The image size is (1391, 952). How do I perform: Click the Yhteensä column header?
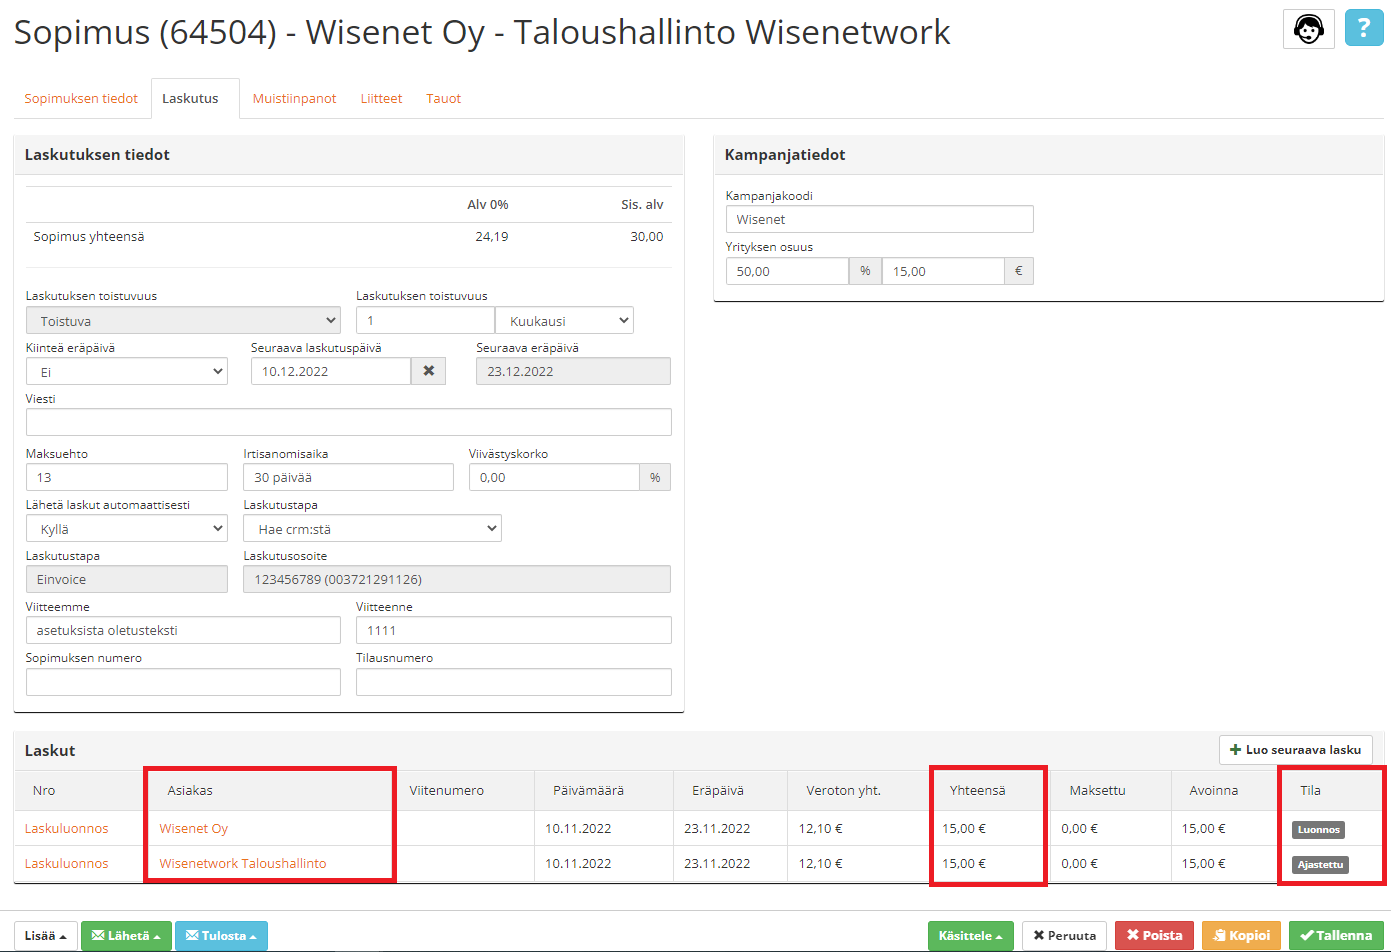pos(977,790)
